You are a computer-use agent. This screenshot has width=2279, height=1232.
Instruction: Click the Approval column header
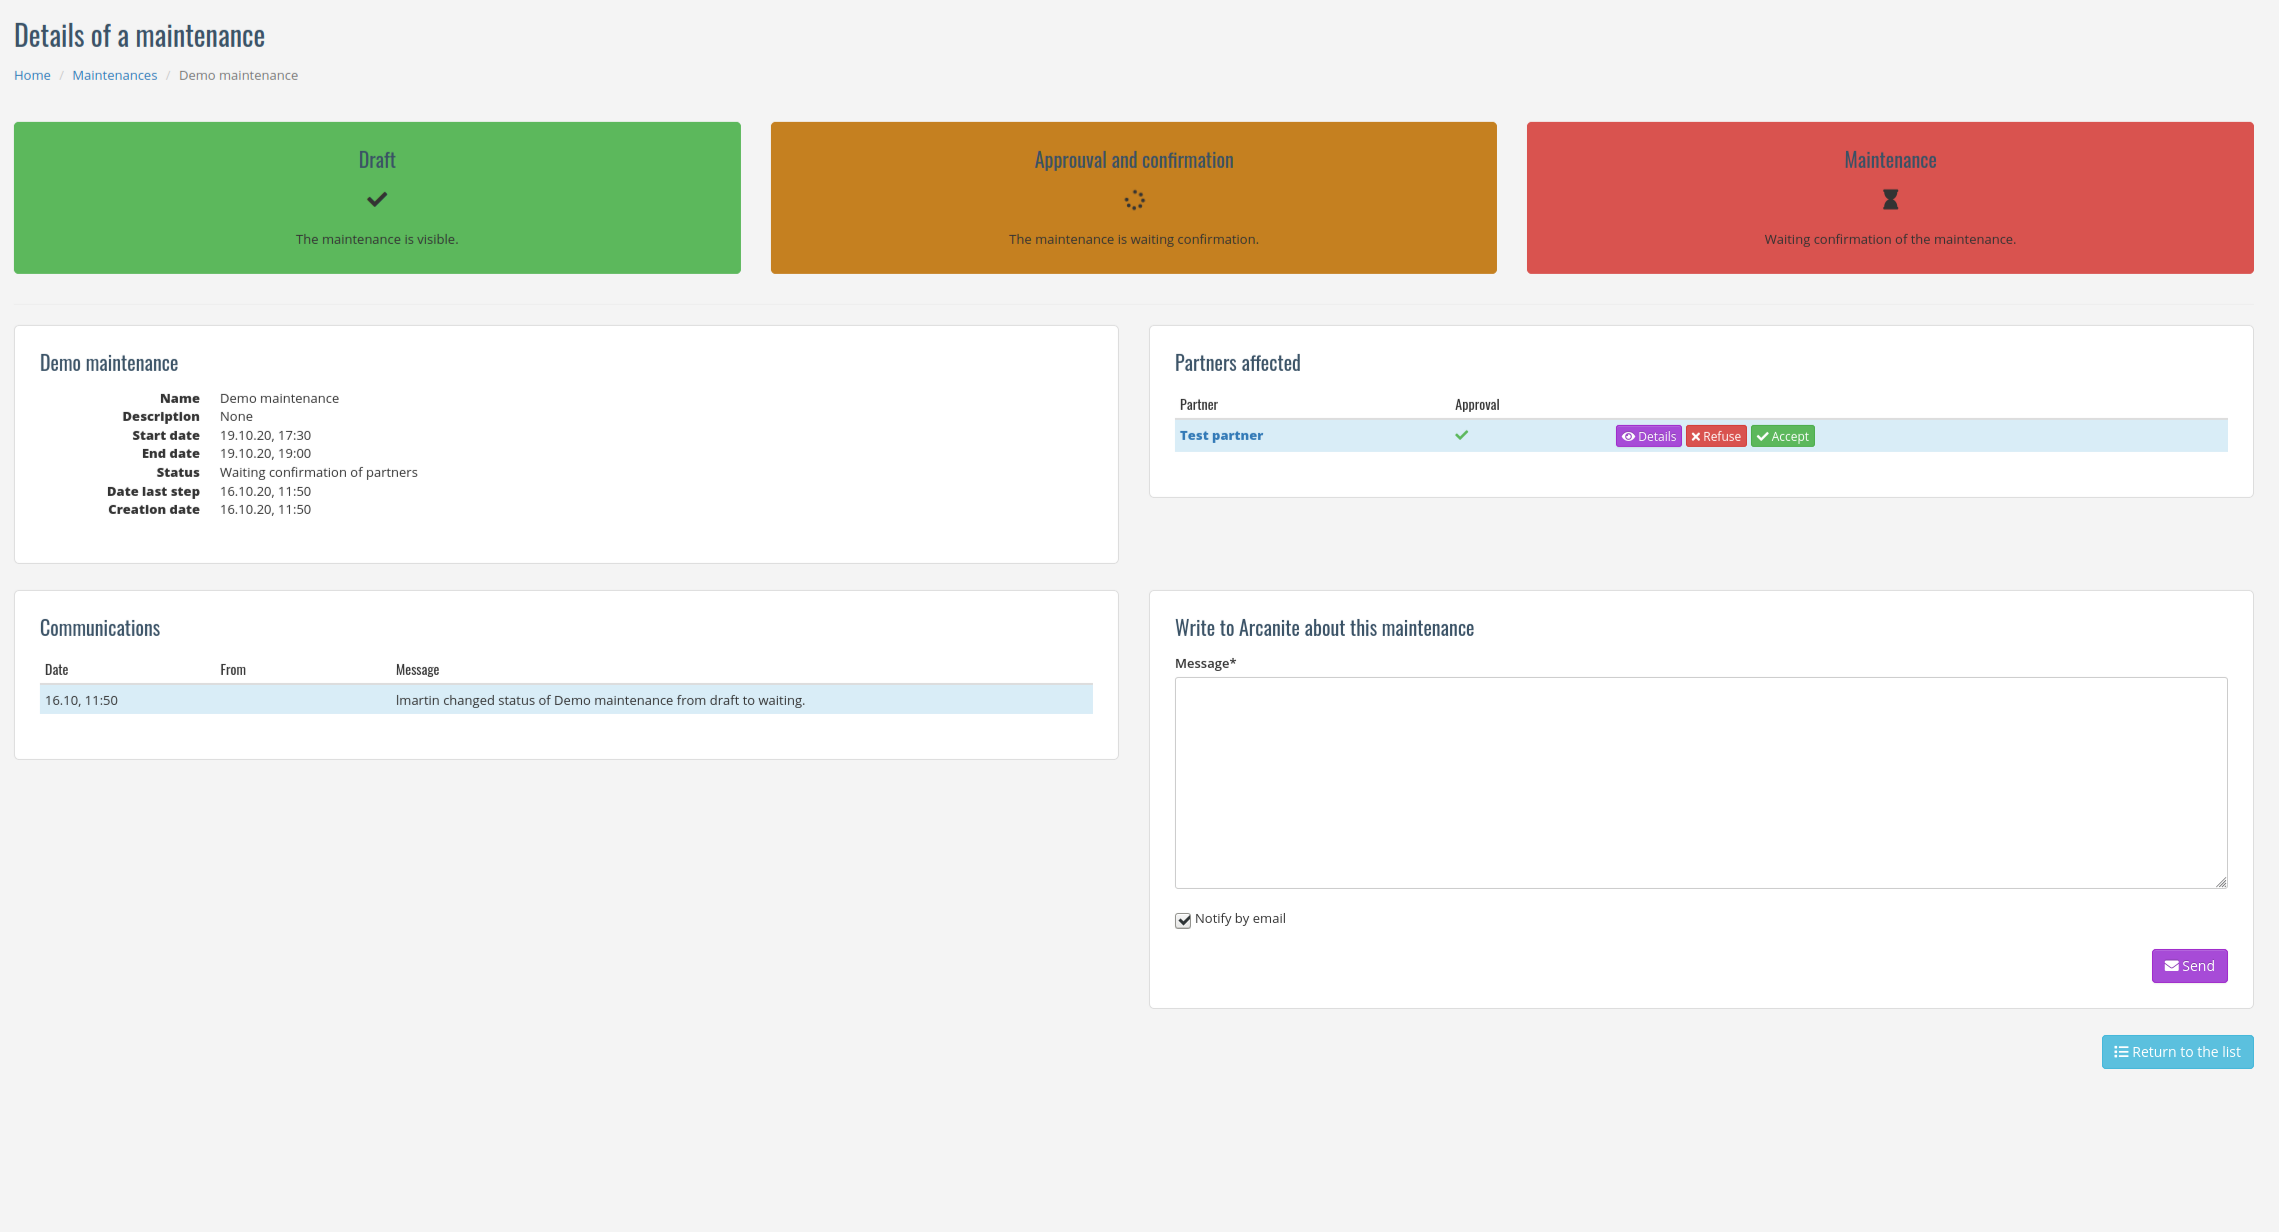(1477, 404)
